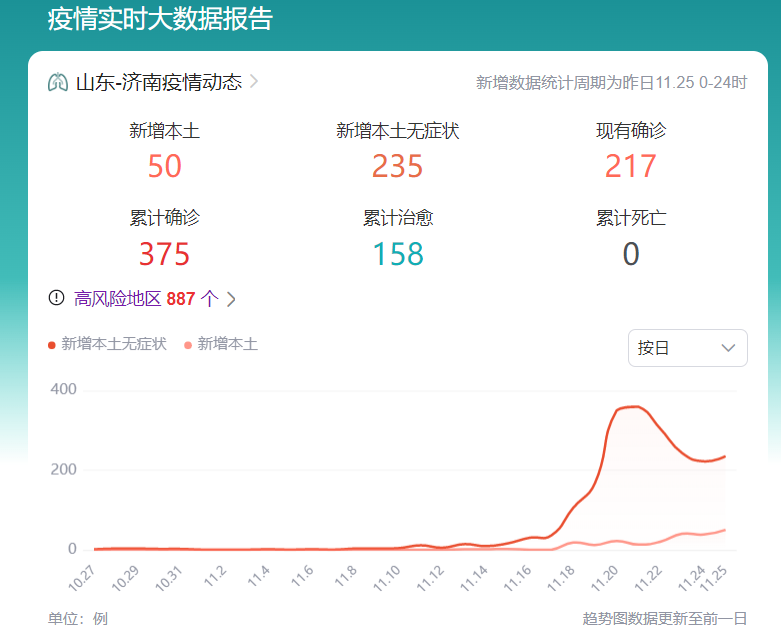Screen dimensions: 781x638
Task: Click the 新增本土无症状 count of 235
Action: pyautogui.click(x=398, y=166)
